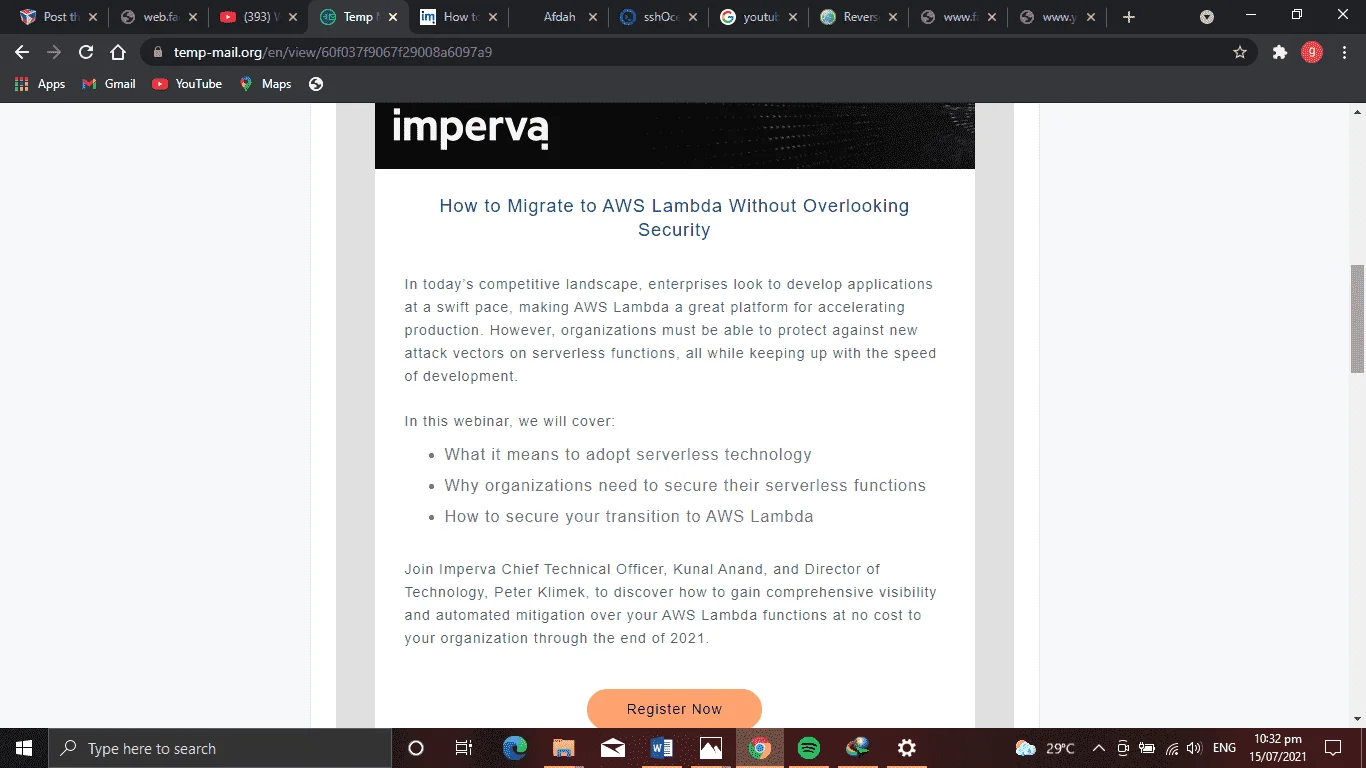This screenshot has height=768, width=1366.
Task: Click 'What it means to adopt serverless technology'
Action: pyautogui.click(x=628, y=454)
